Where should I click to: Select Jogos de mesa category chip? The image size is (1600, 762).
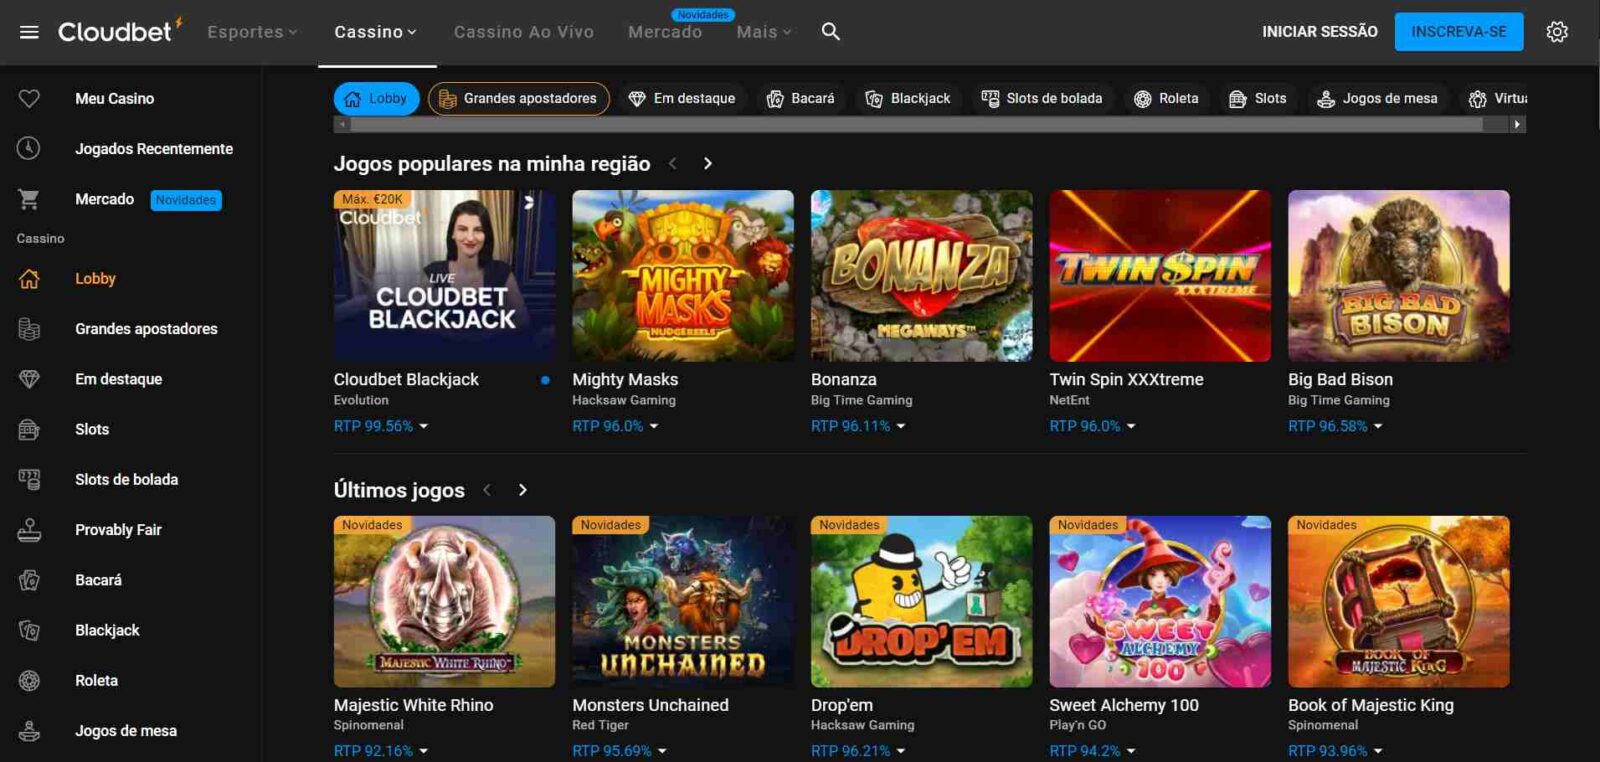coord(1377,98)
